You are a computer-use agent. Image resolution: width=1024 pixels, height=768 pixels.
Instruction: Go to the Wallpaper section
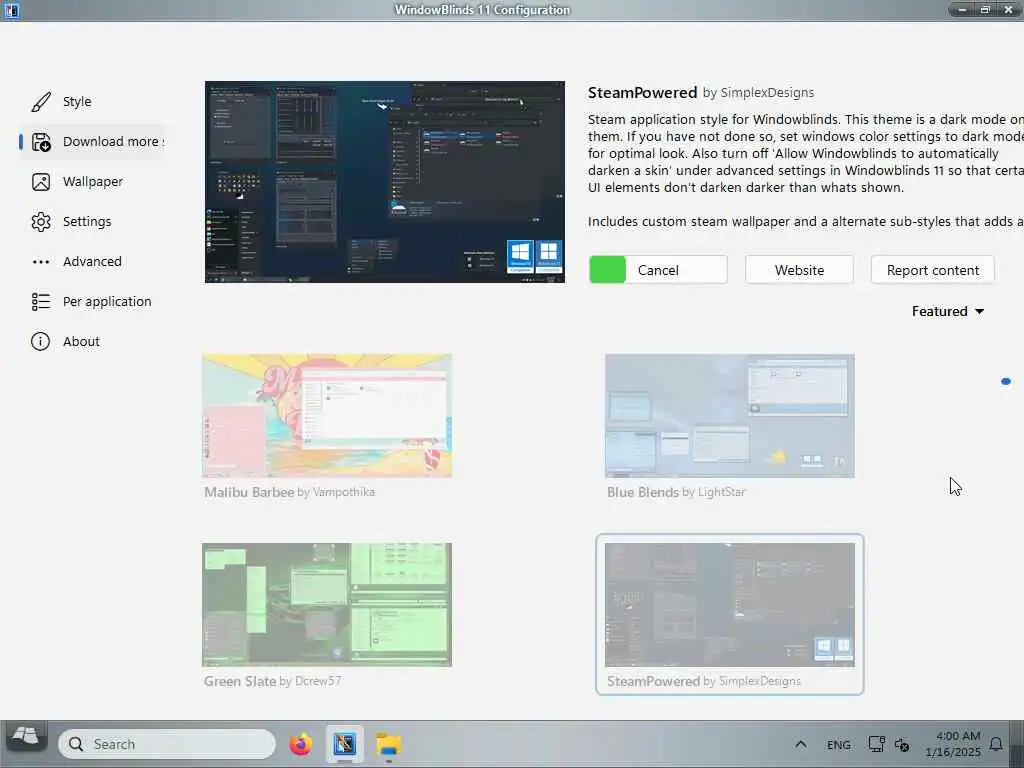(93, 182)
